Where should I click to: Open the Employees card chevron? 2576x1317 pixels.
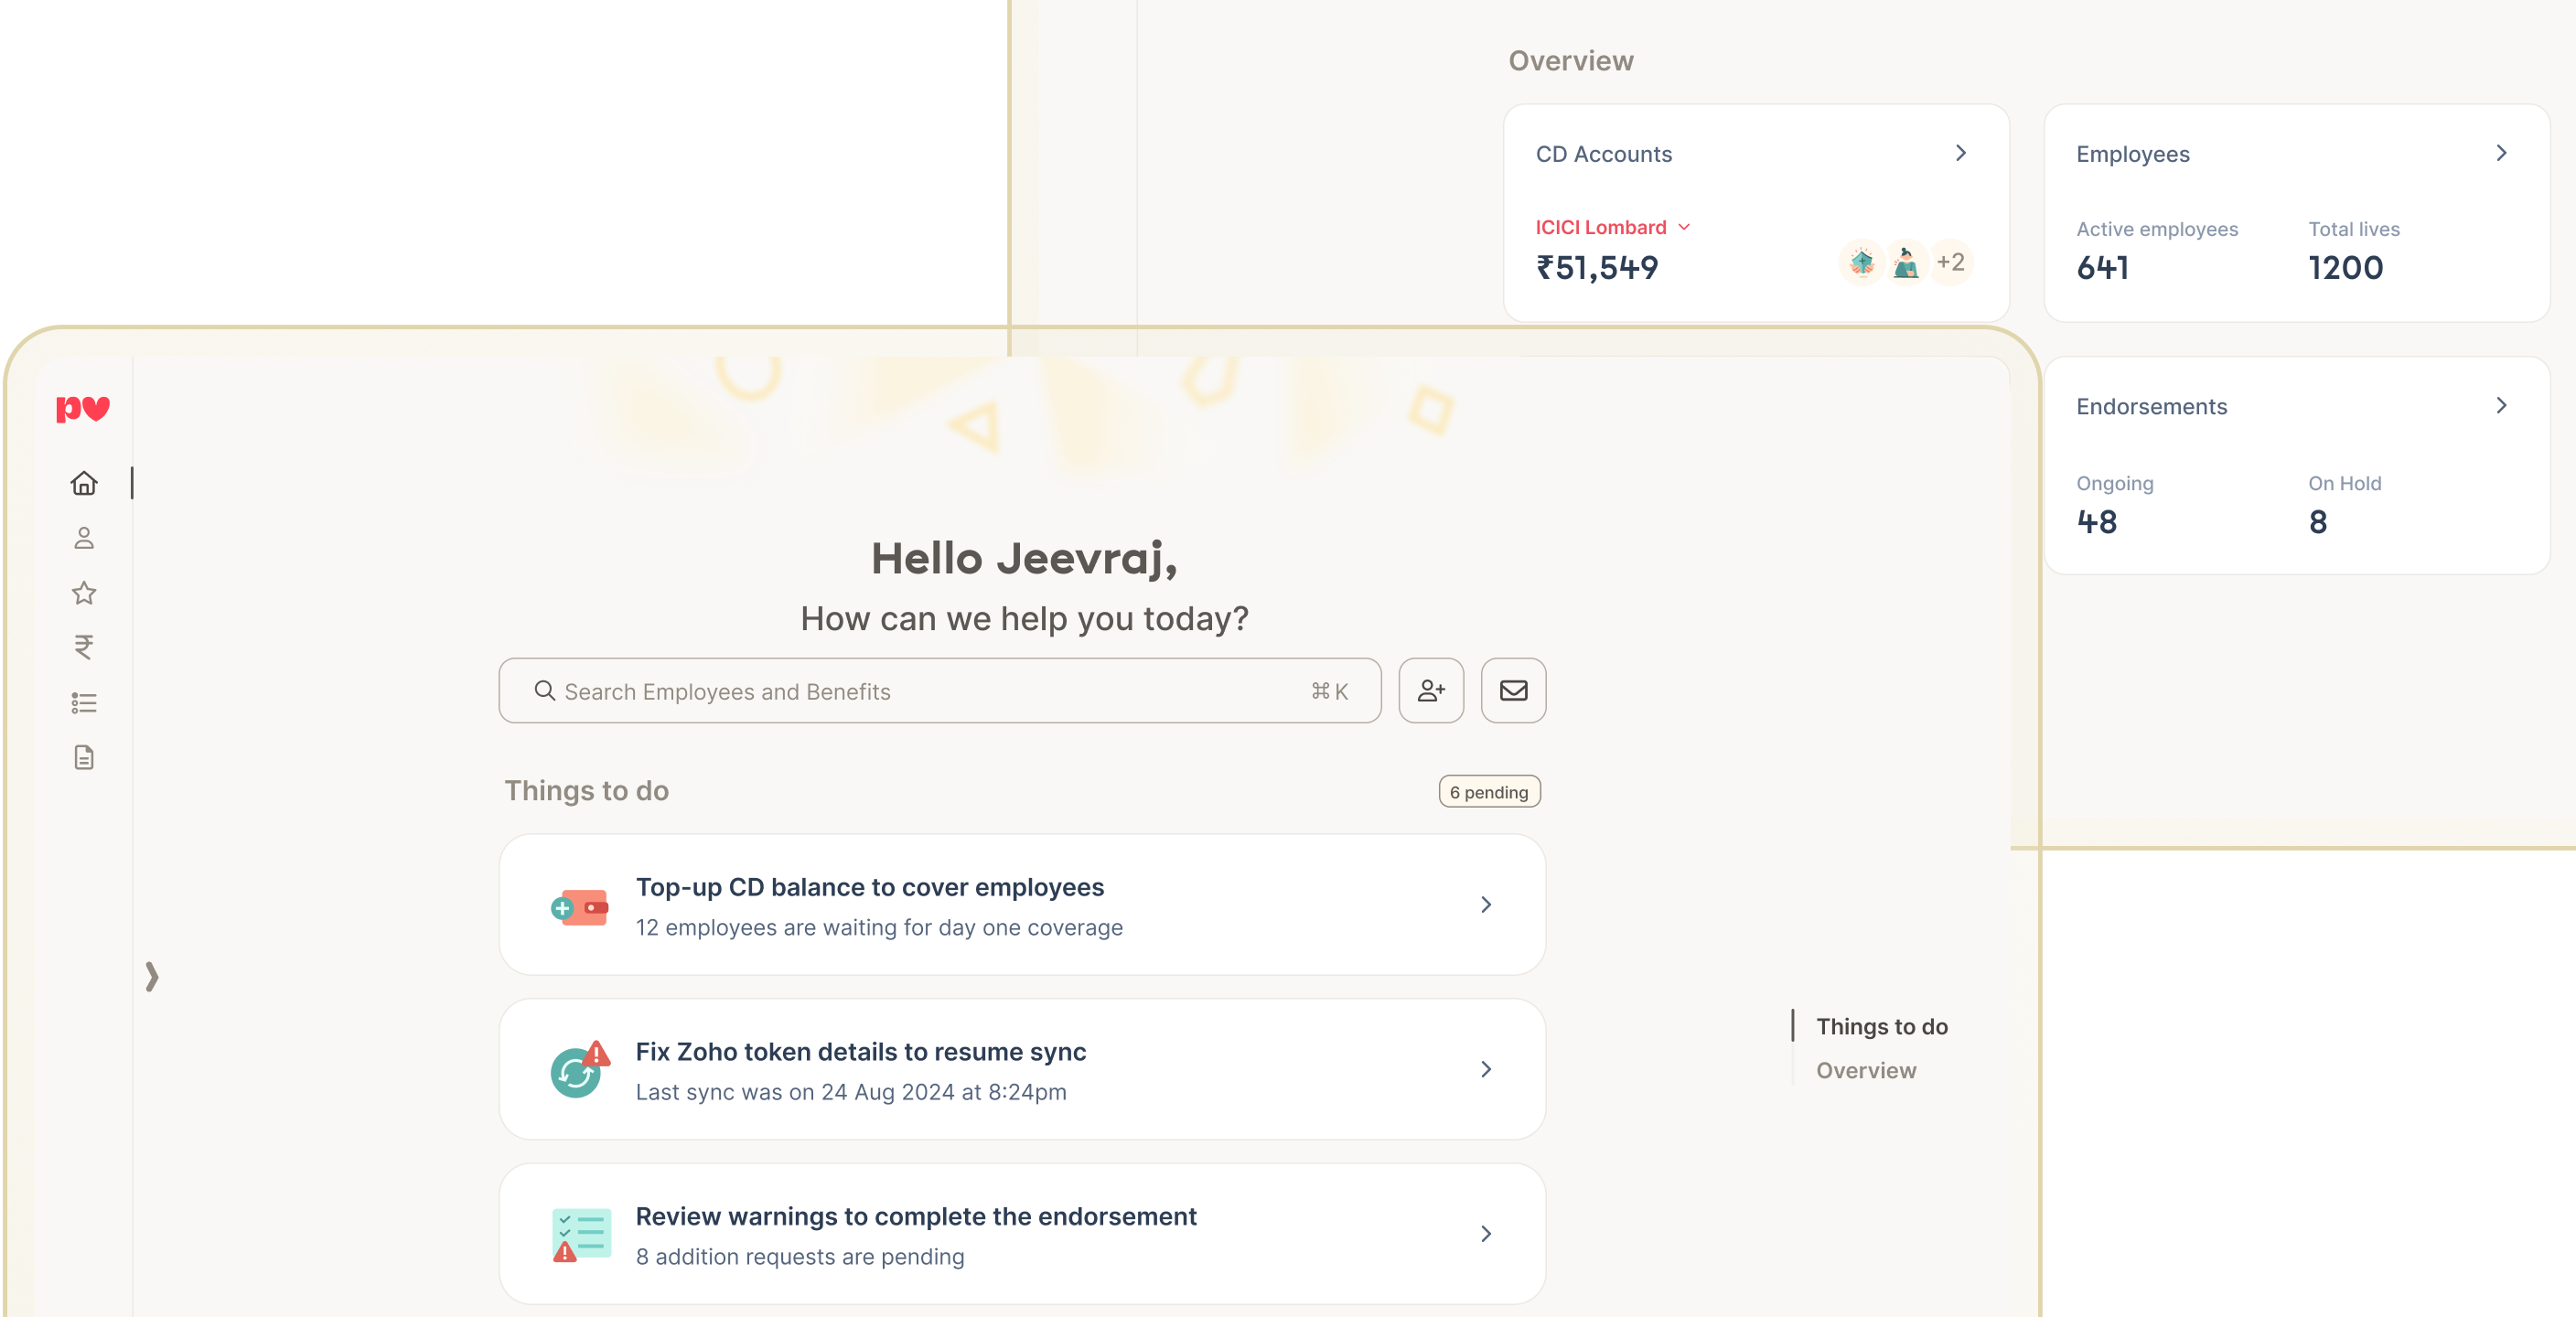[x=2502, y=153]
